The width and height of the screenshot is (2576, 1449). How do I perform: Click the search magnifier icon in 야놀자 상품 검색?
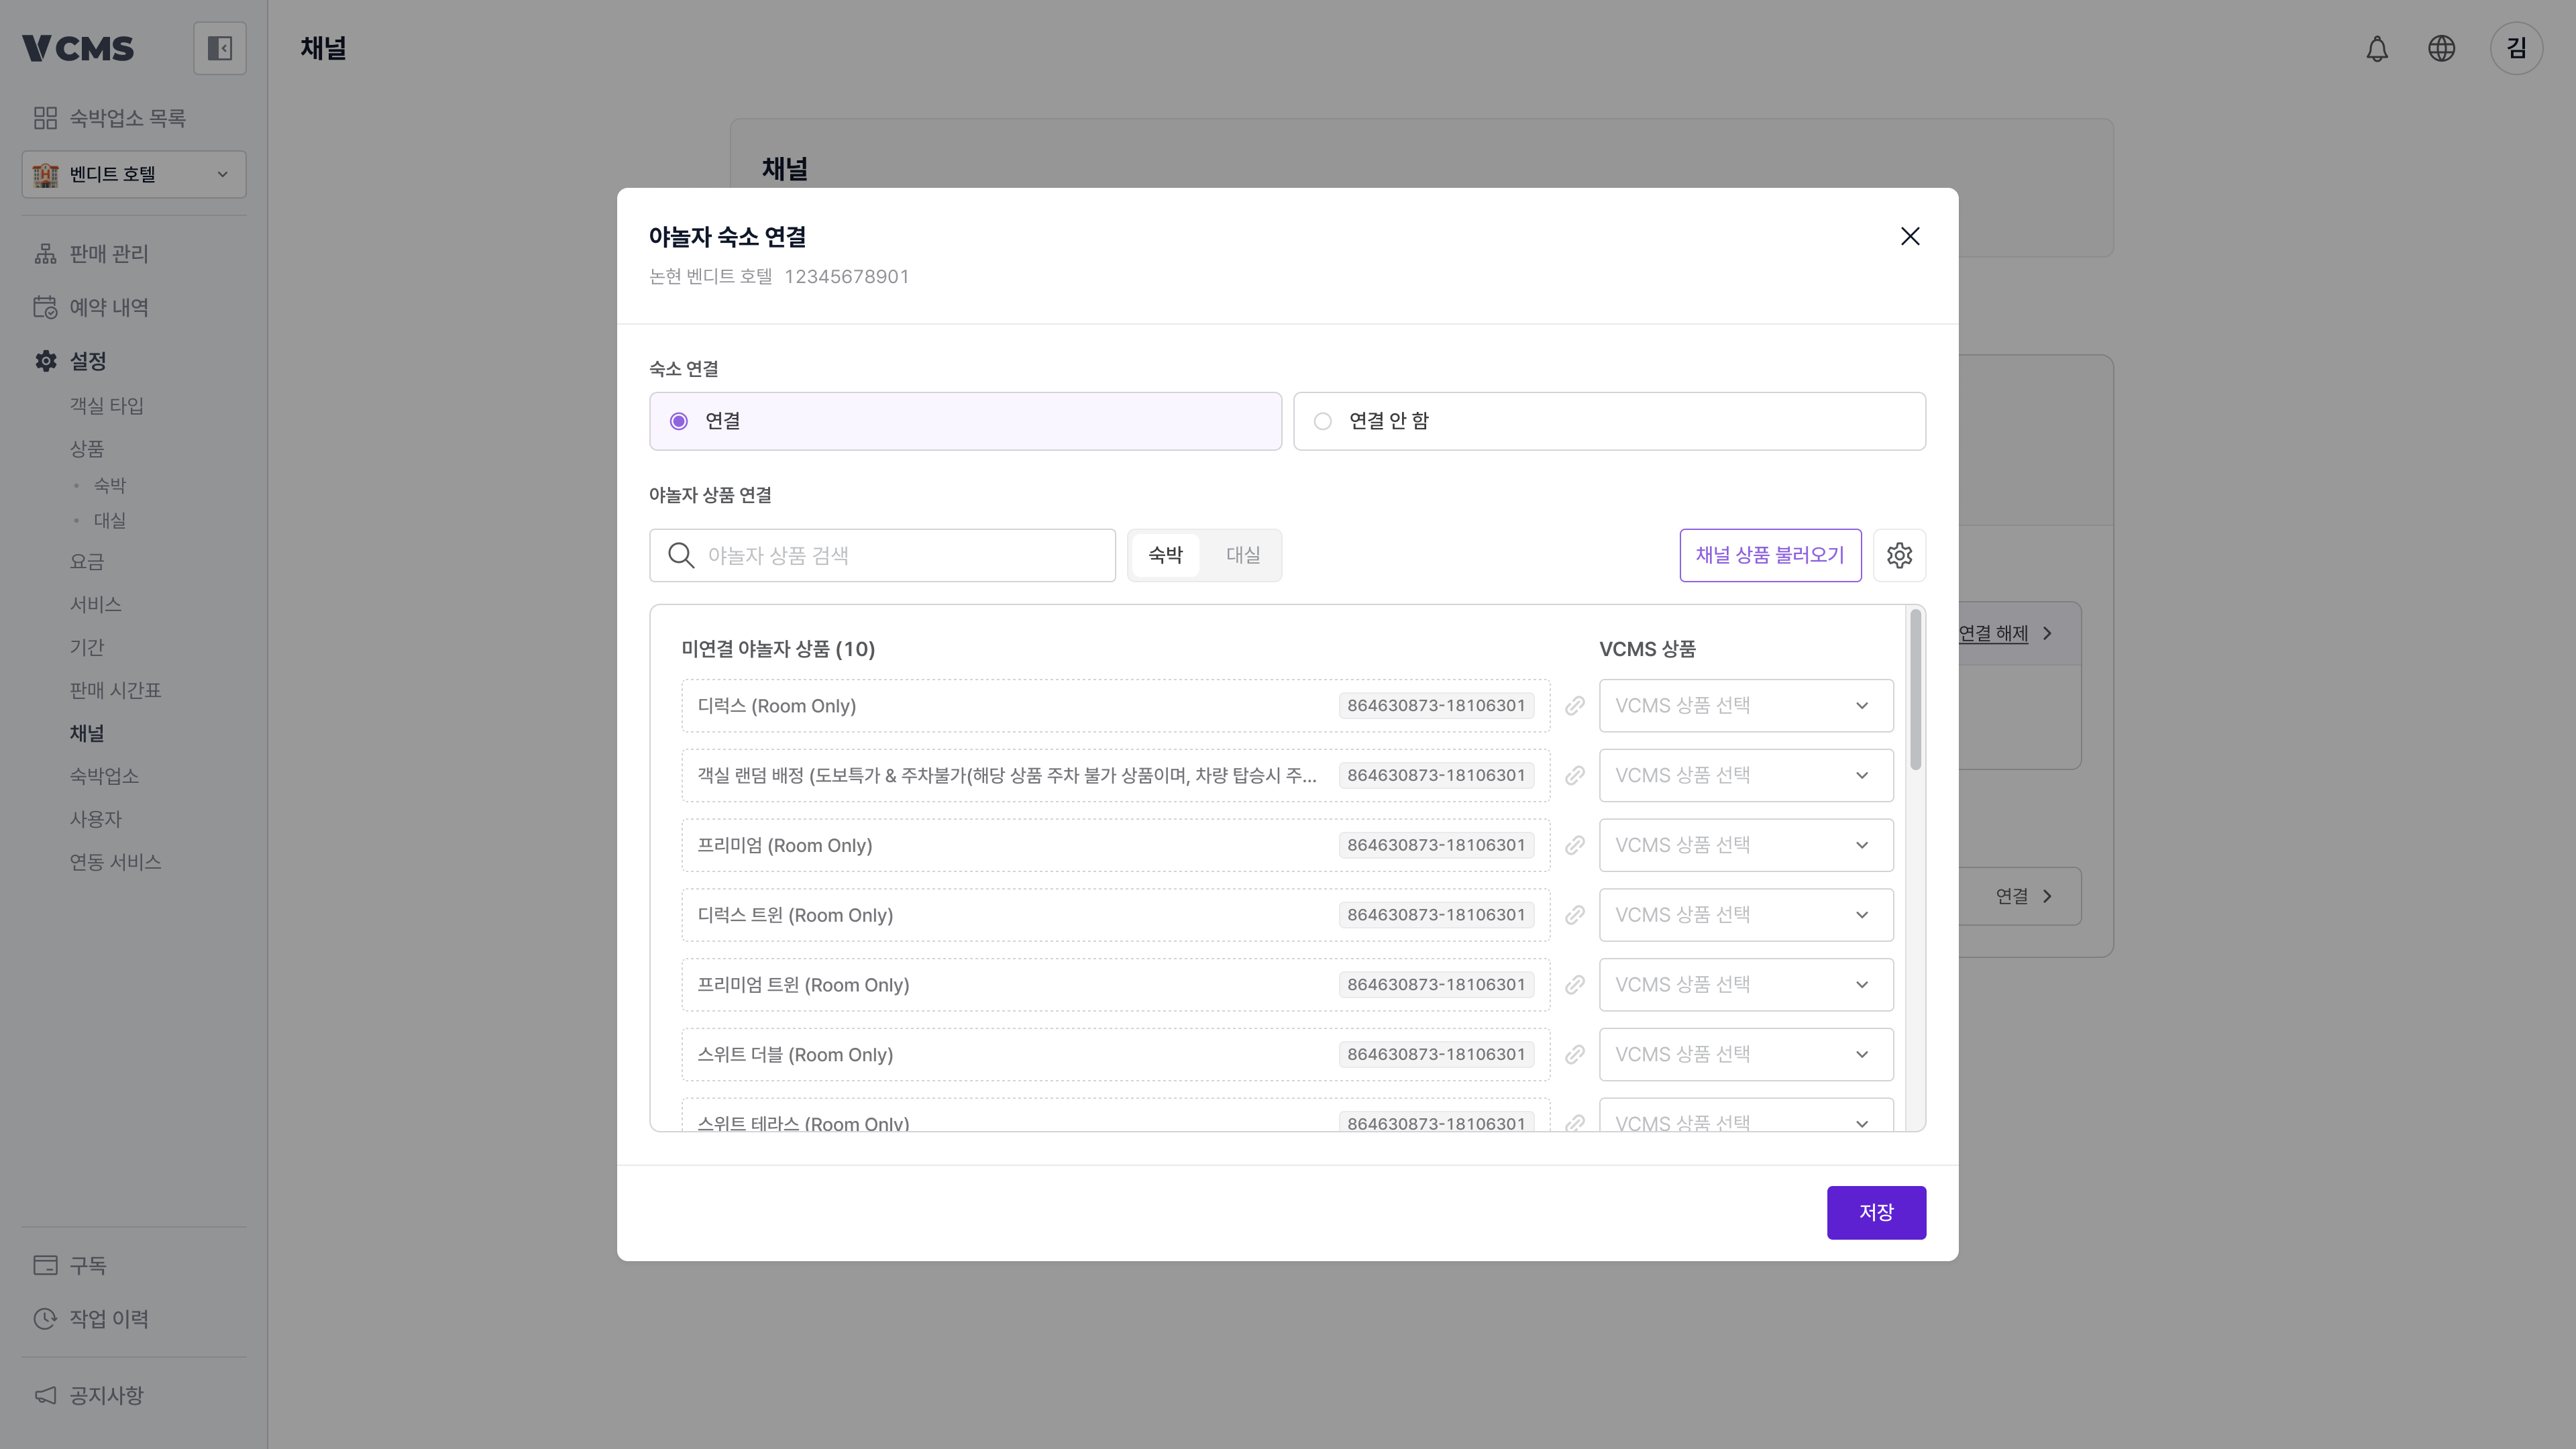click(681, 555)
